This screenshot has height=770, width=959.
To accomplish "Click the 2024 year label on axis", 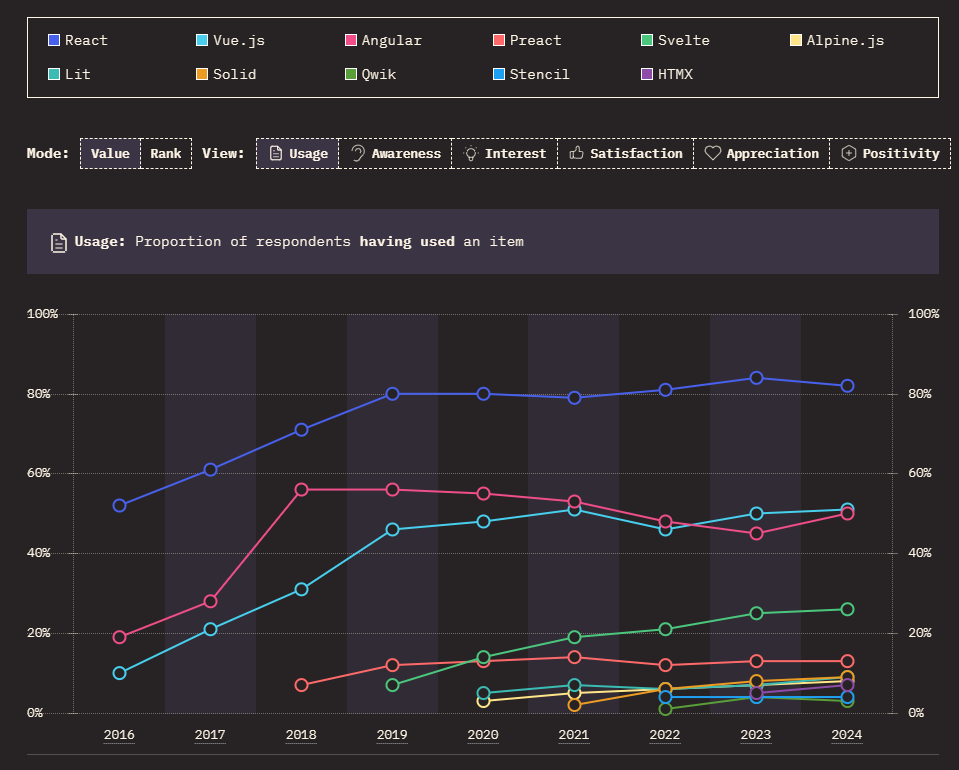I will tap(846, 735).
